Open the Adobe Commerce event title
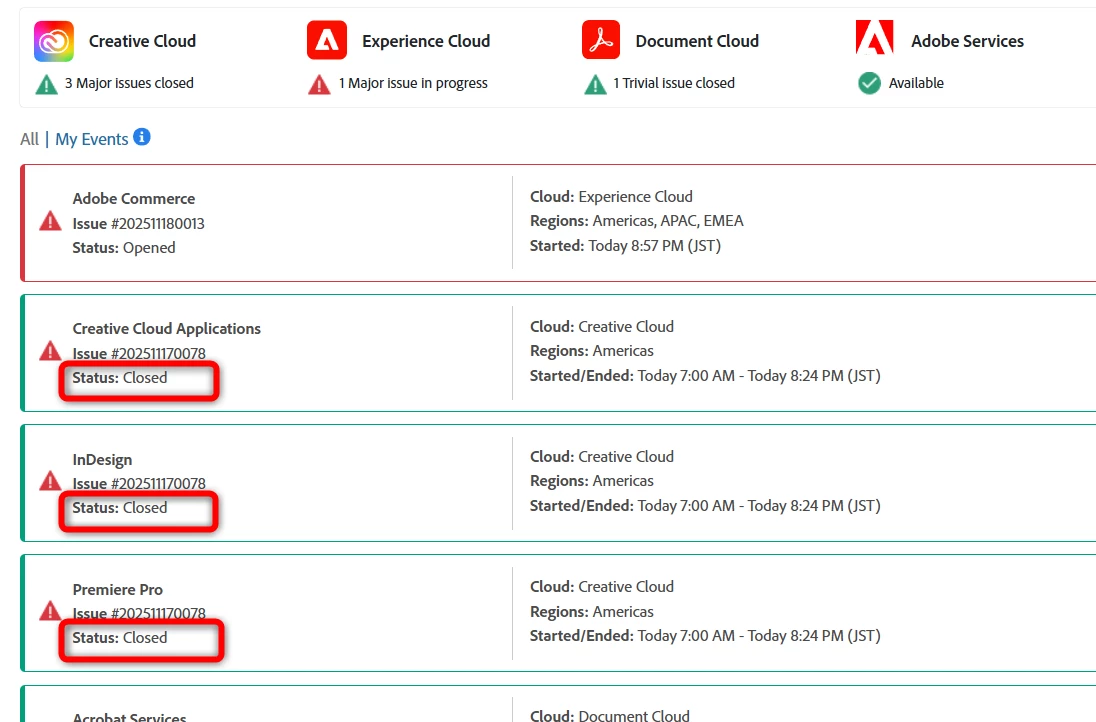 click(134, 198)
